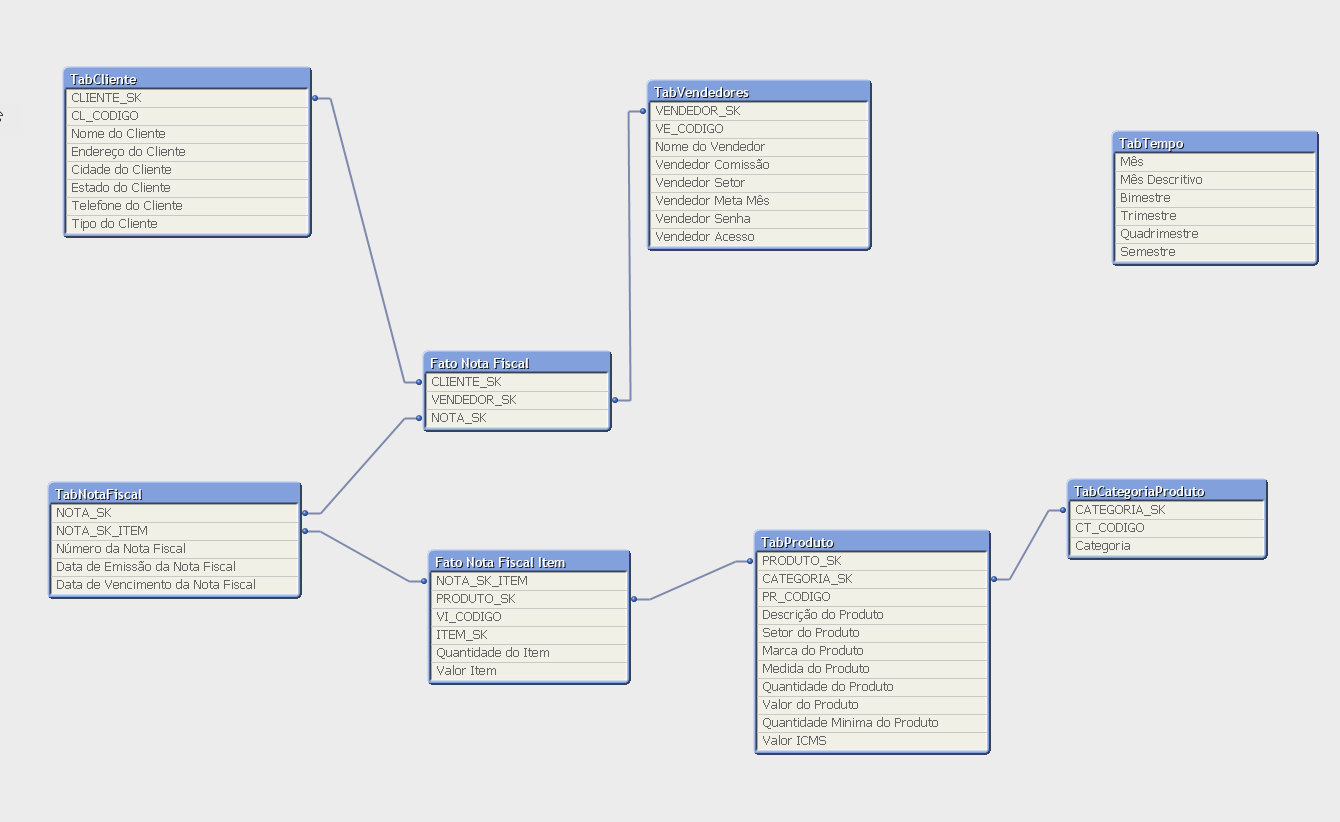Viewport: 1340px width, 822px height.
Task: Click the Vendedor Acesso field
Action: point(759,237)
